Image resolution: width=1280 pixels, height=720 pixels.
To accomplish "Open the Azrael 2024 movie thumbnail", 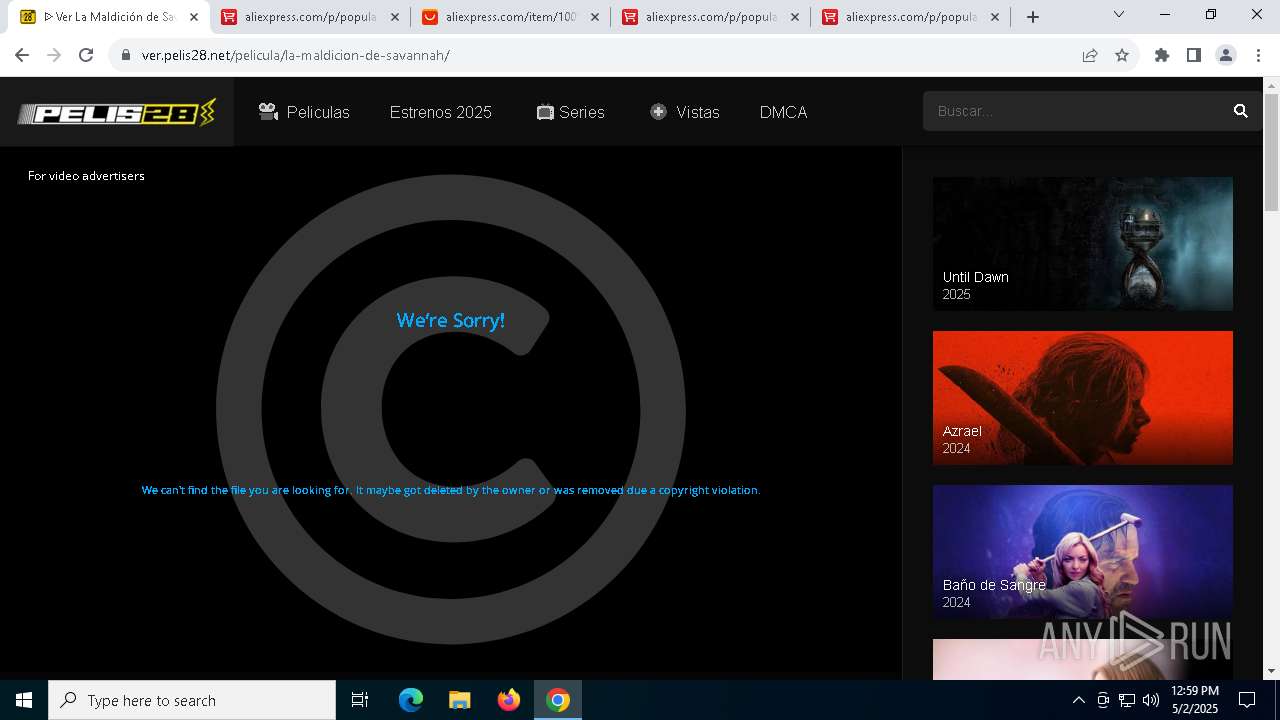I will (x=1083, y=398).
